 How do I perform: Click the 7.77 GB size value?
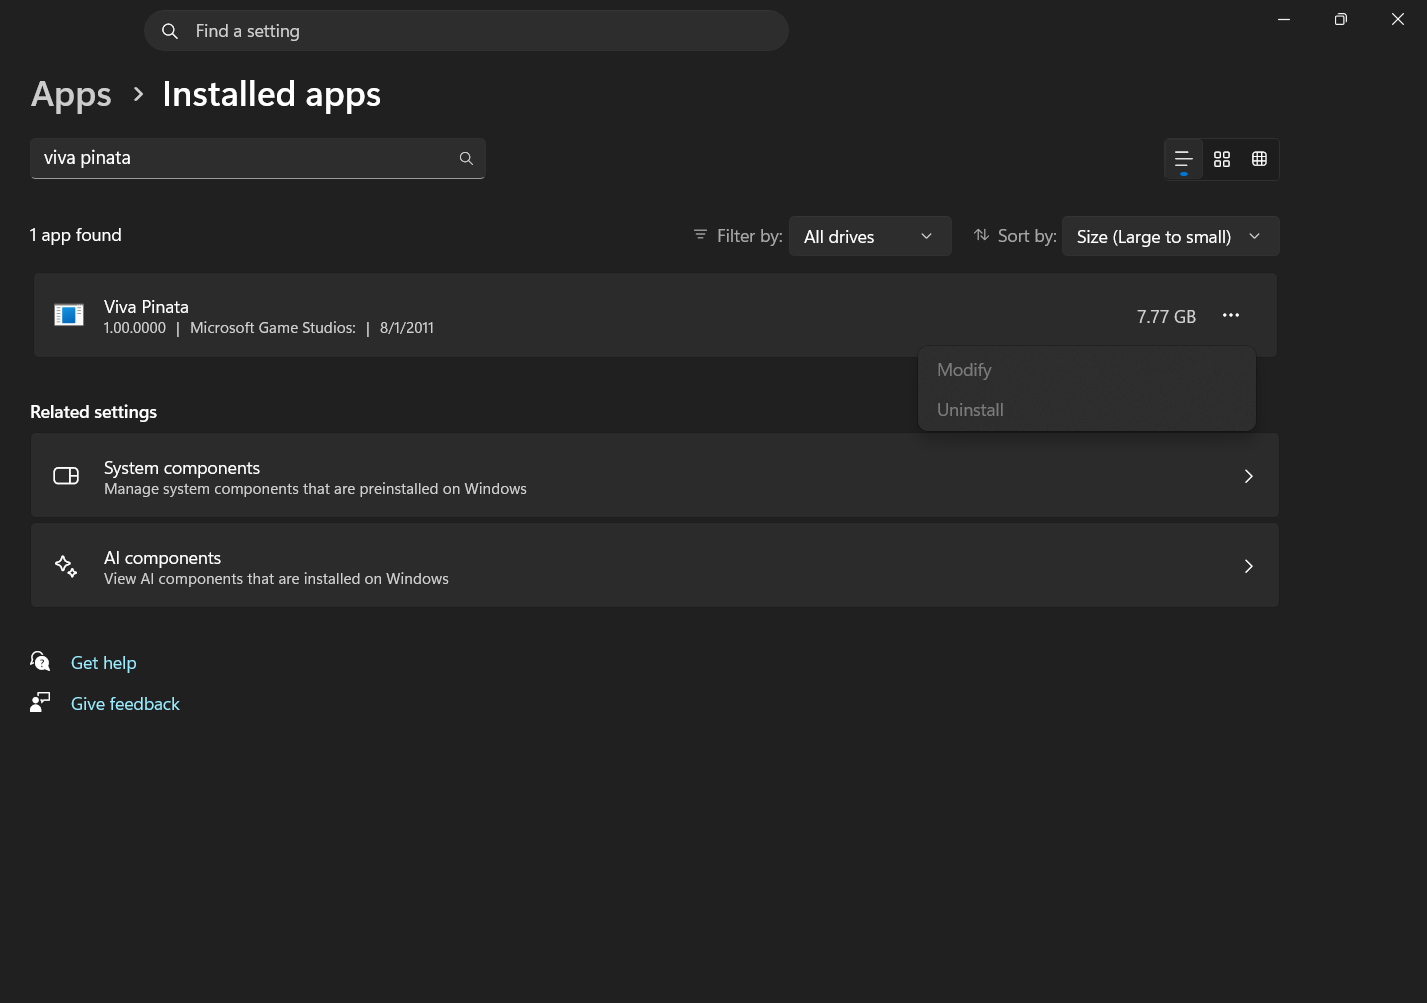click(1166, 317)
